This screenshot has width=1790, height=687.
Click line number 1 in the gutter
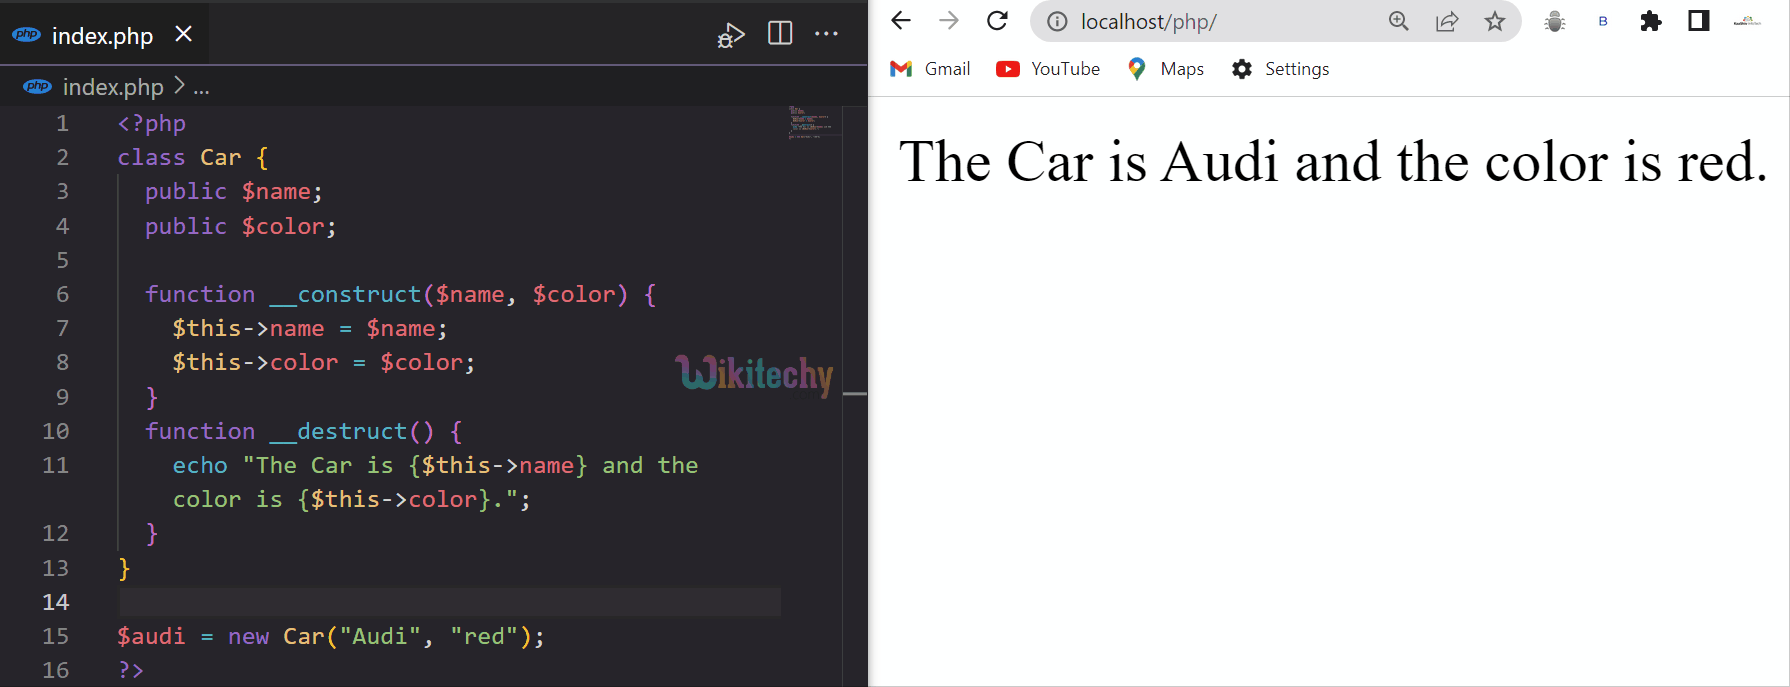click(62, 124)
